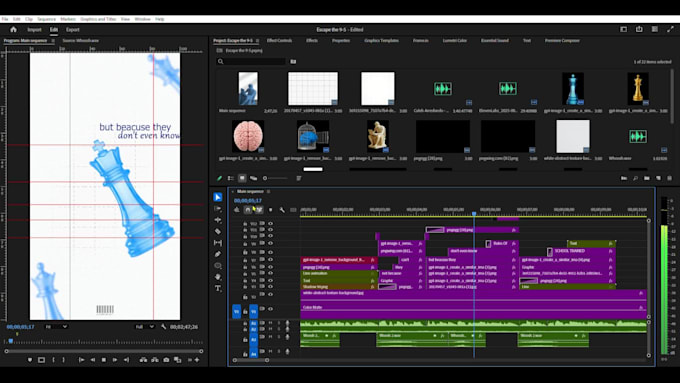
Task: Click the Lift button in Program monitor
Action: [143, 360]
